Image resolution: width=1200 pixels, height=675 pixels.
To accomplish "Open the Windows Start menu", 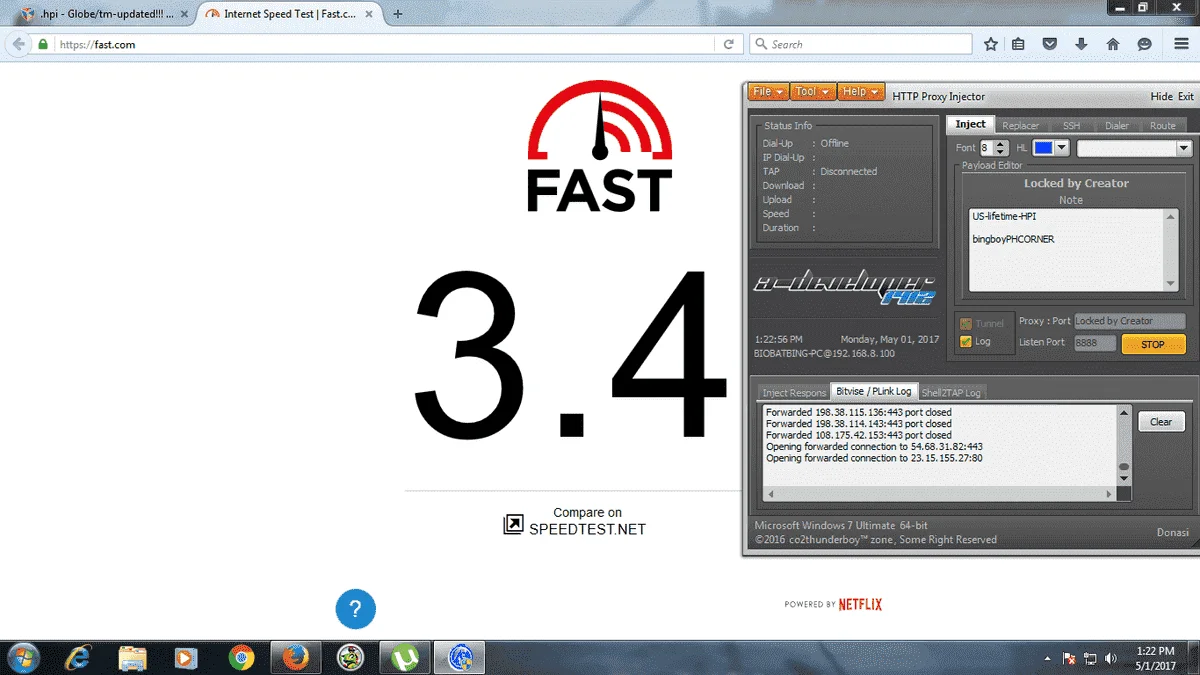I will (22, 657).
